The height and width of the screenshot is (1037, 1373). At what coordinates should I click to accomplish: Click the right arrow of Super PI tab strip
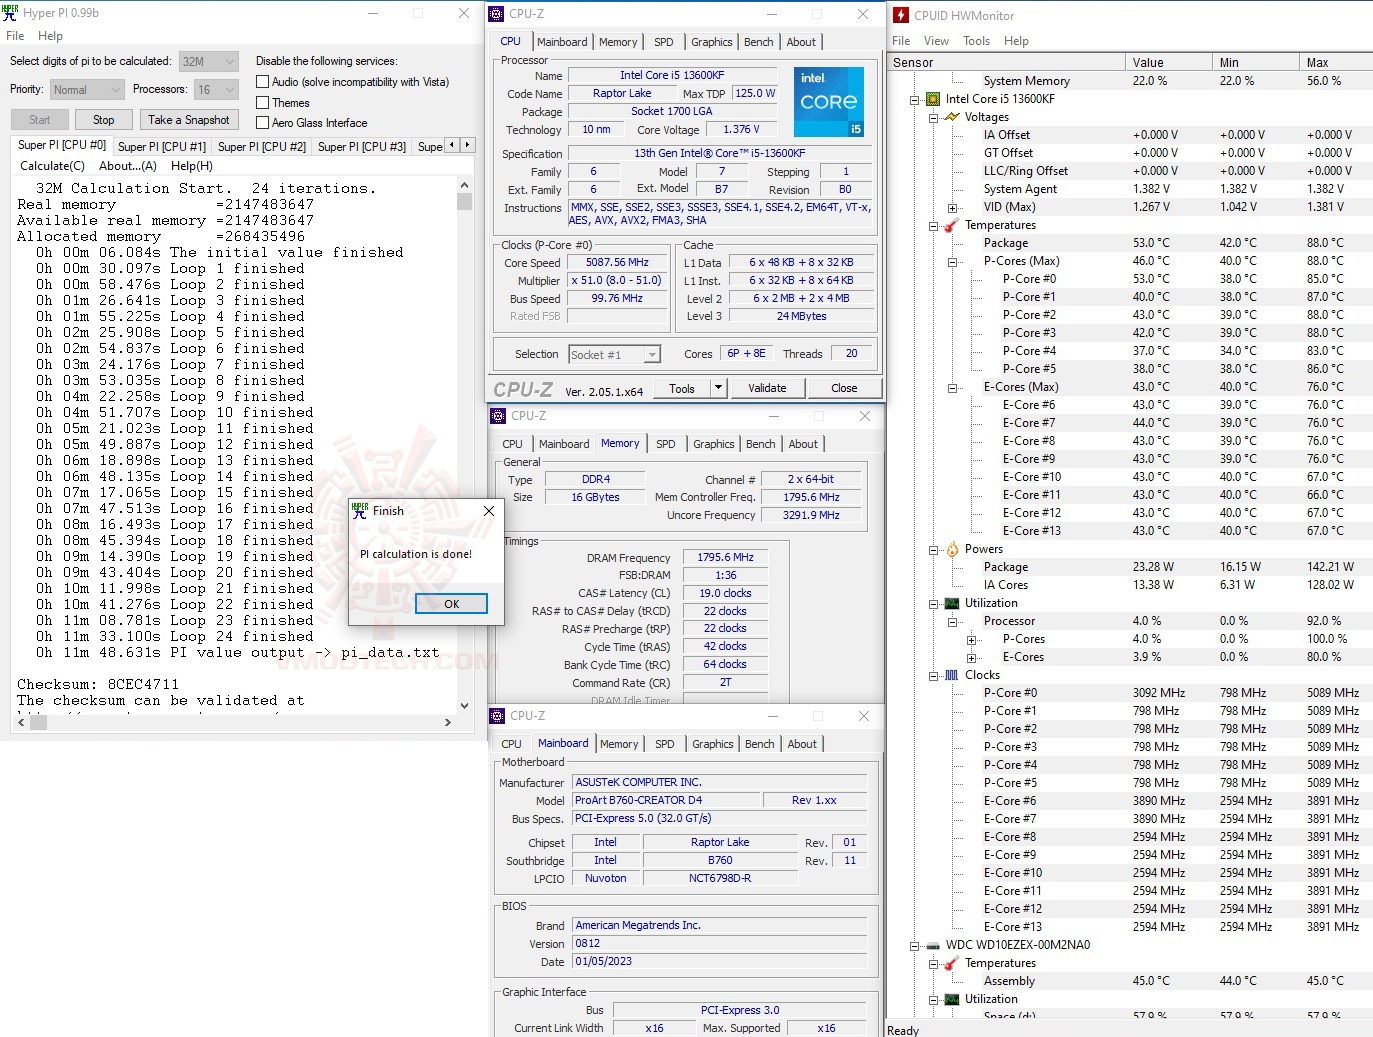pyautogui.click(x=466, y=145)
